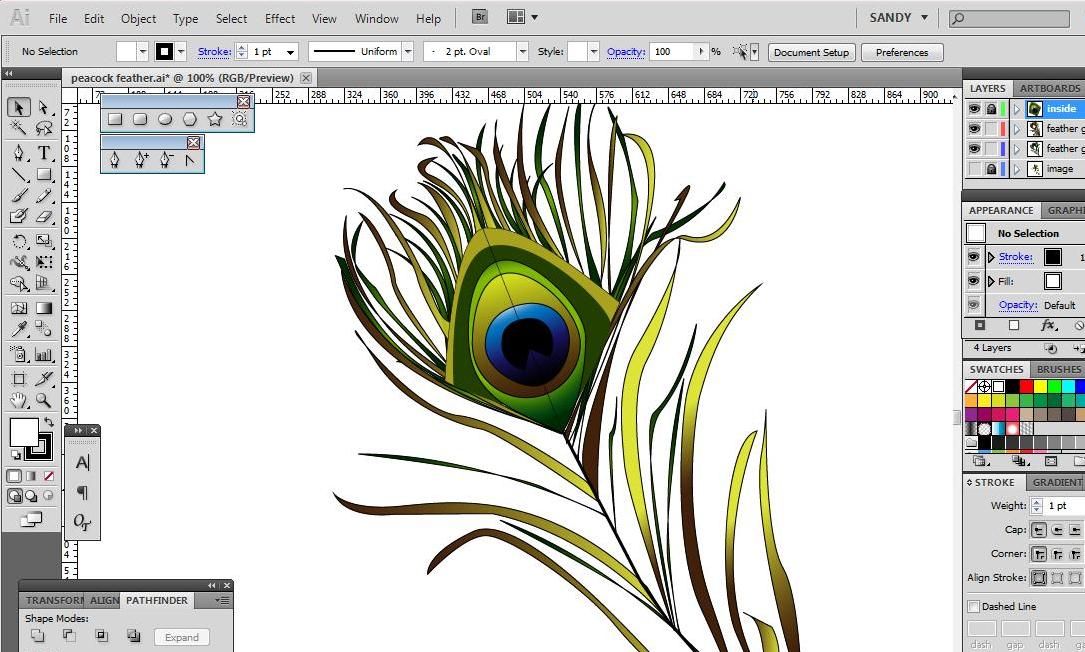The image size is (1085, 652).
Task: Hide the inside layer with eye icon
Action: (x=974, y=109)
